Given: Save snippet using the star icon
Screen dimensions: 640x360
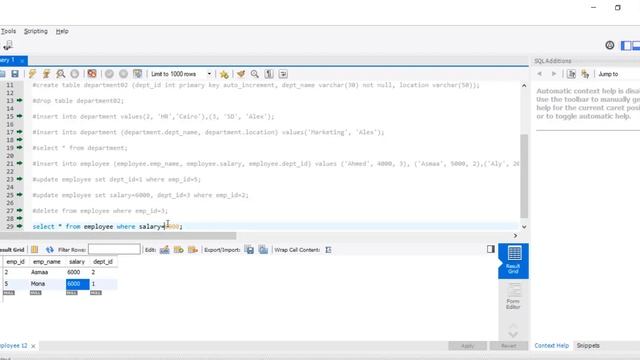Looking at the screenshot, I should pyautogui.click(x=224, y=74).
